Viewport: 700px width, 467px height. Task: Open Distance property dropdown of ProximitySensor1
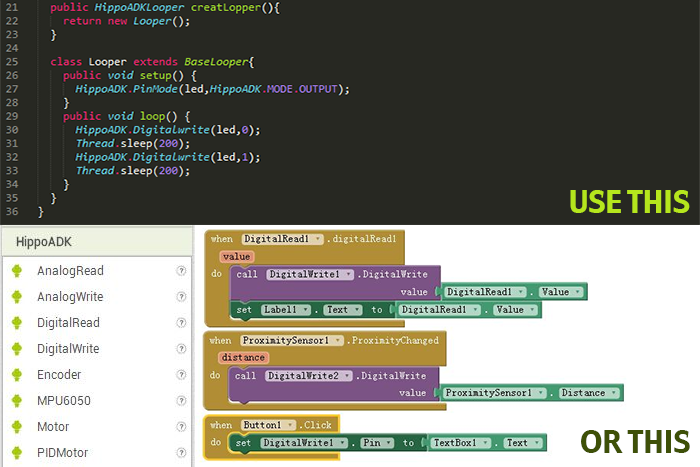589,393
